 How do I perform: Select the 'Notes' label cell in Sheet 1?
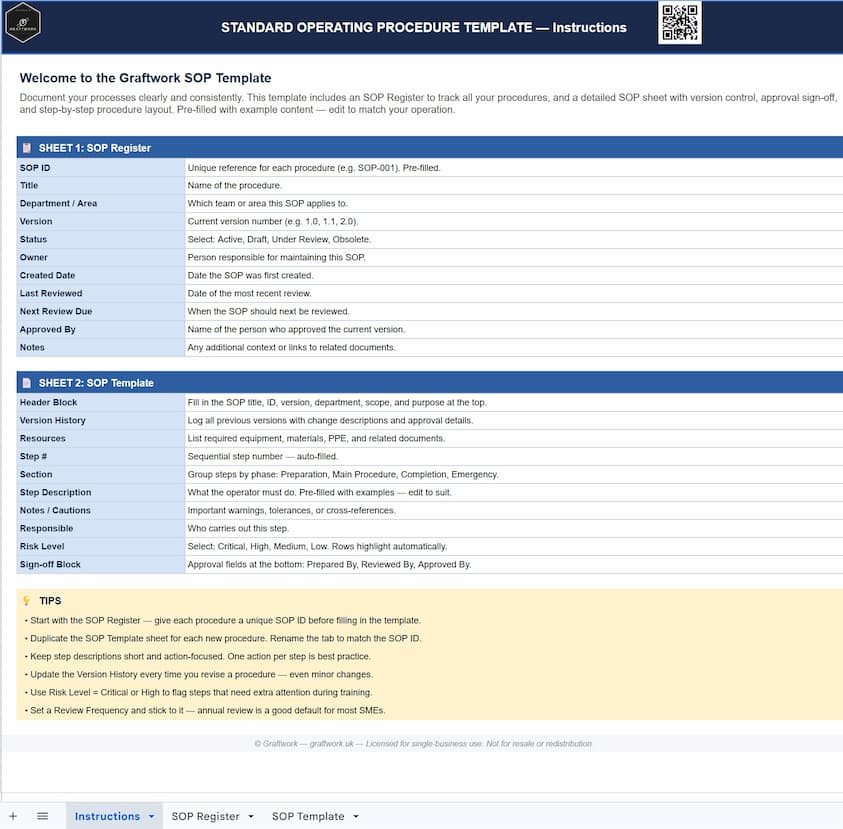tap(101, 347)
